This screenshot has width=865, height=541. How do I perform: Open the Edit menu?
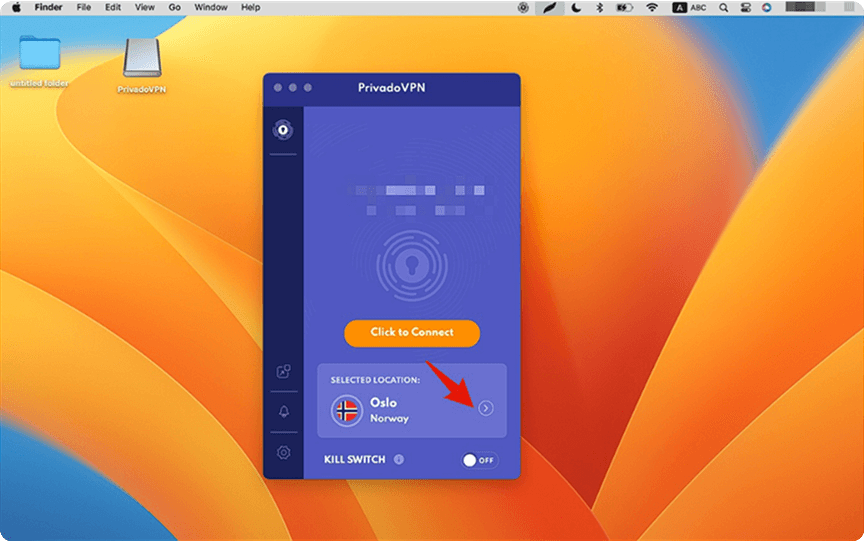tap(113, 8)
